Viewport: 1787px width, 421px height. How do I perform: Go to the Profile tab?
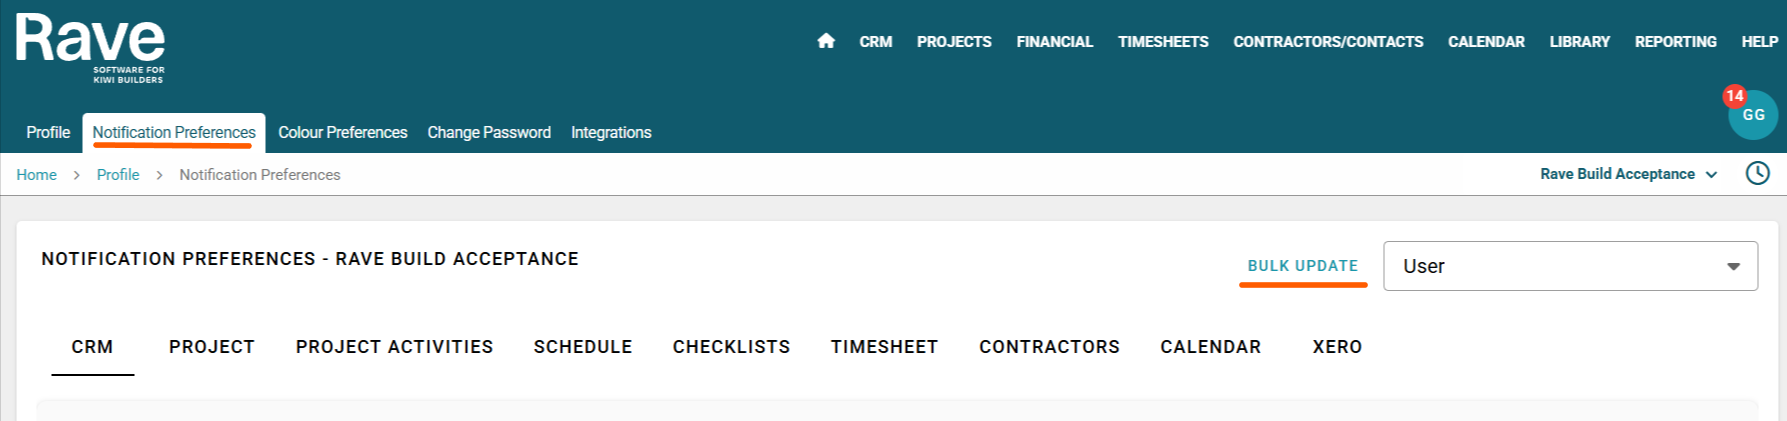coord(48,132)
